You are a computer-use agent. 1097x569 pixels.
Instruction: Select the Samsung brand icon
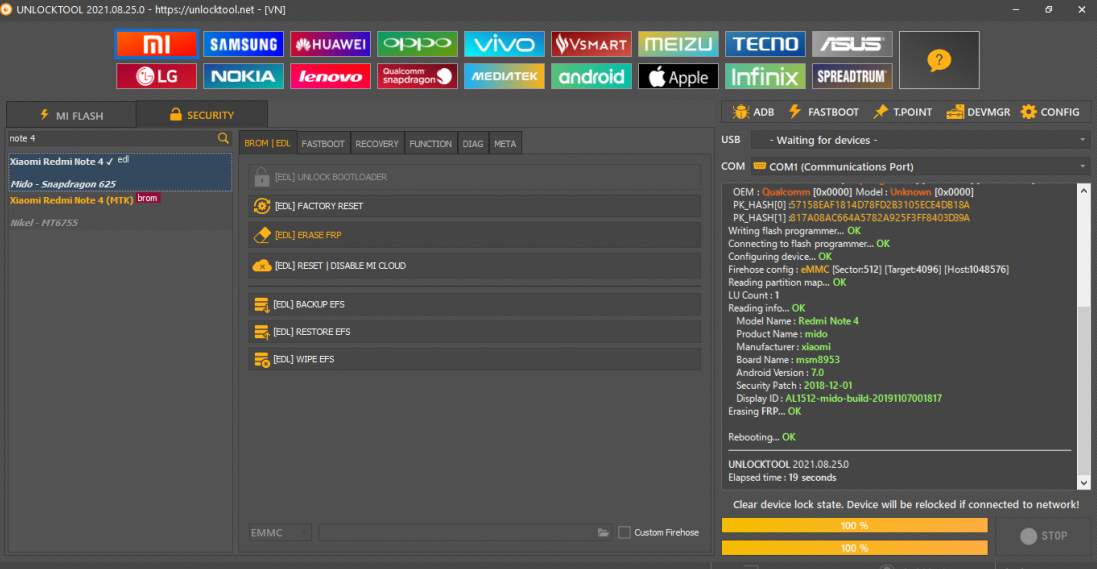coord(243,44)
